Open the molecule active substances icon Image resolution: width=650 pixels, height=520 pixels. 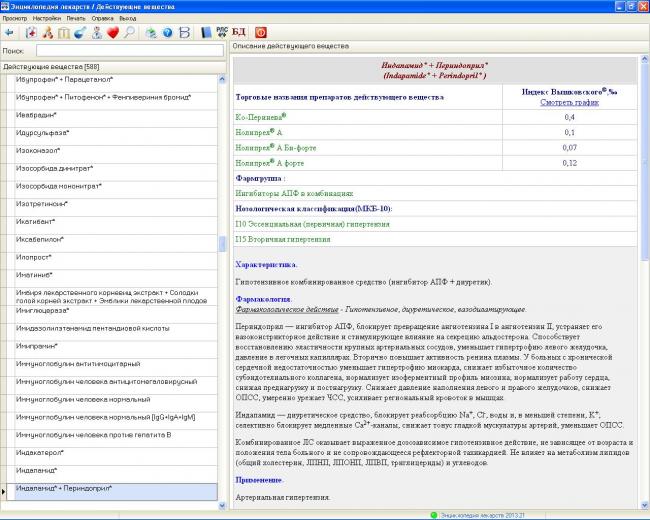(x=48, y=32)
